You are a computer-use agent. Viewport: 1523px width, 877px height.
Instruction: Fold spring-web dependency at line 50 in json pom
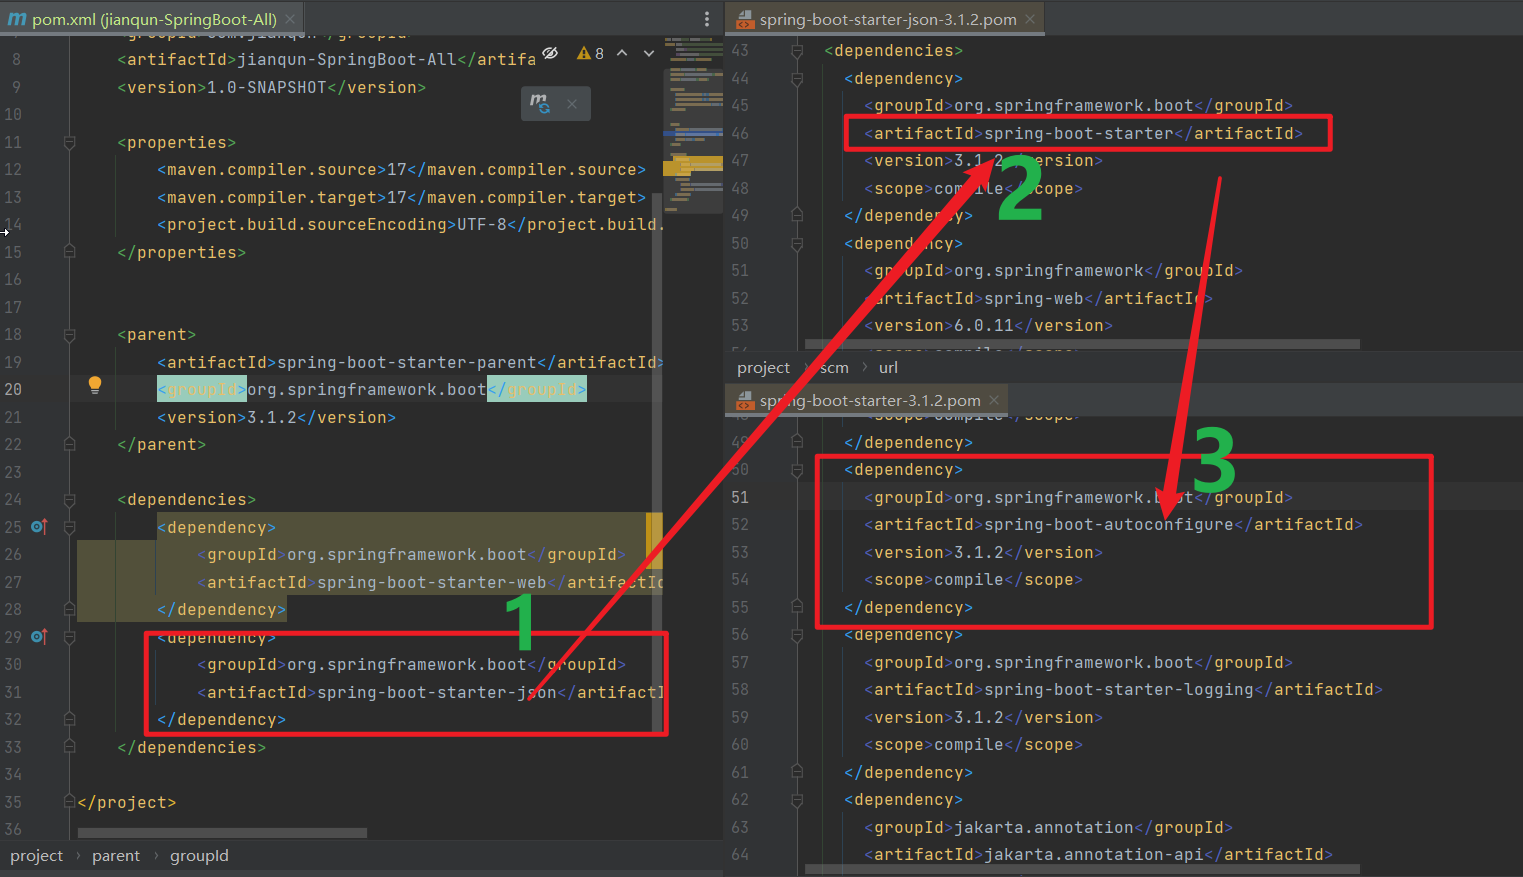(x=797, y=243)
